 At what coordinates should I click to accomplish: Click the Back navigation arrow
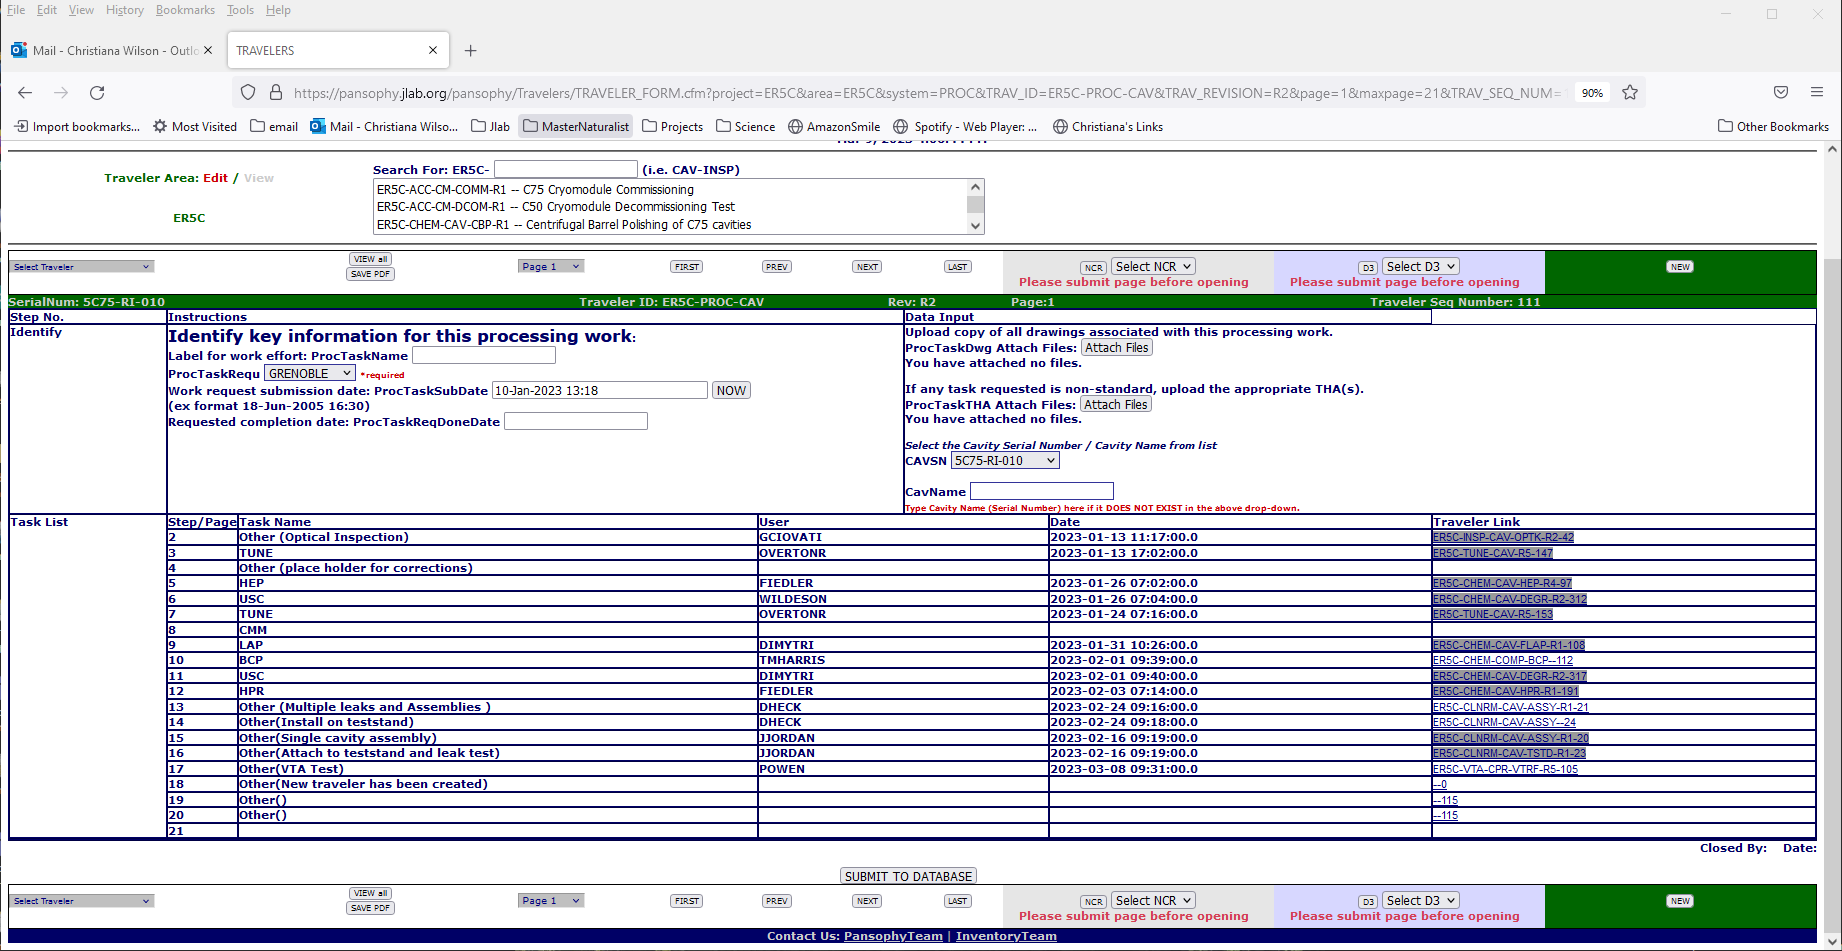click(25, 93)
